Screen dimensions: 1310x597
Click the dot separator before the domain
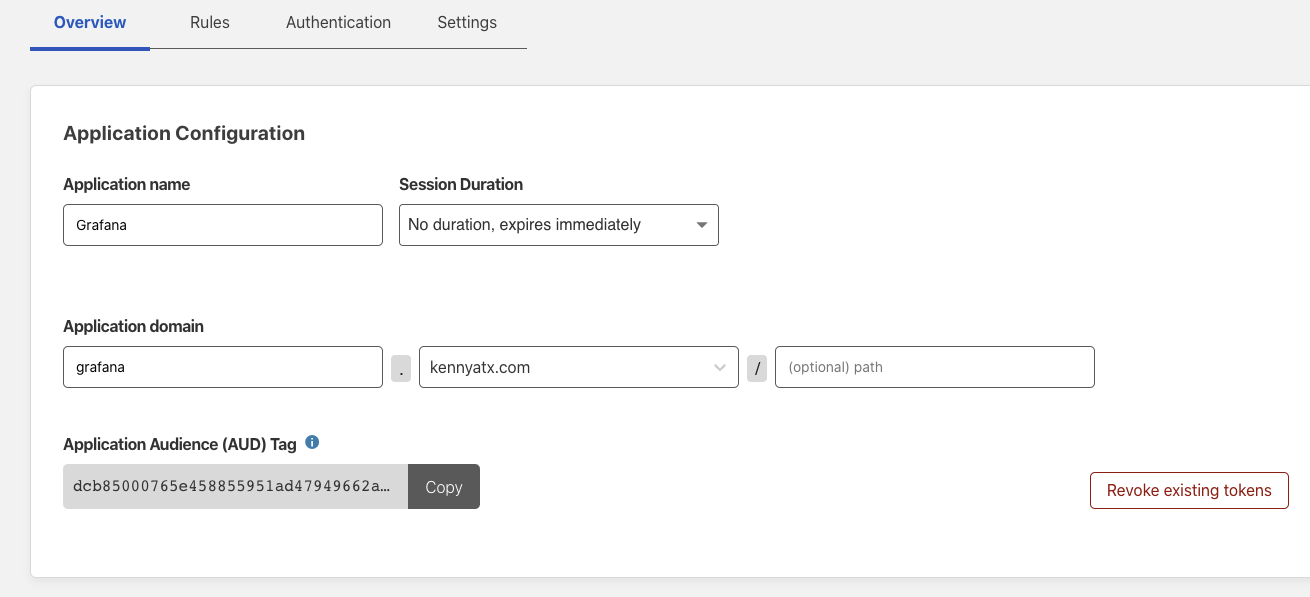point(401,368)
